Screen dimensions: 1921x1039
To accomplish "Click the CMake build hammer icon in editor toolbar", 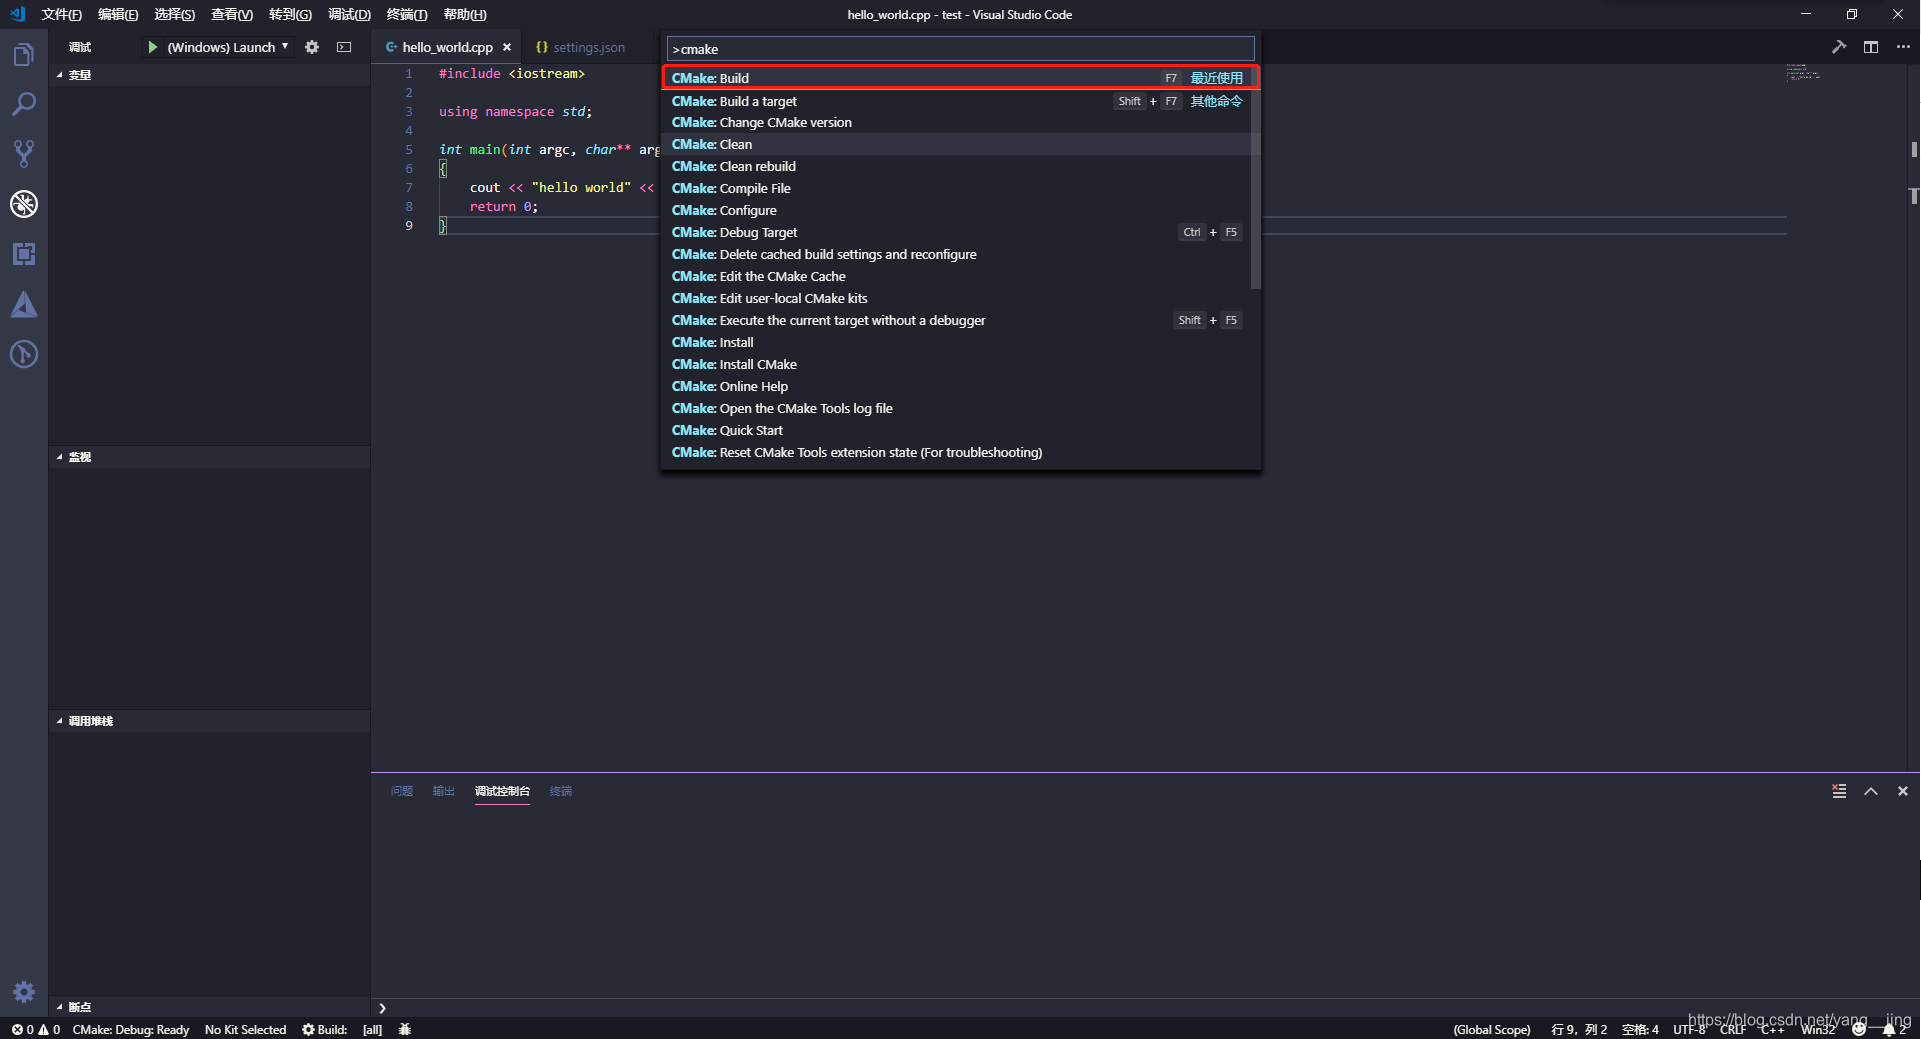I will [1839, 47].
